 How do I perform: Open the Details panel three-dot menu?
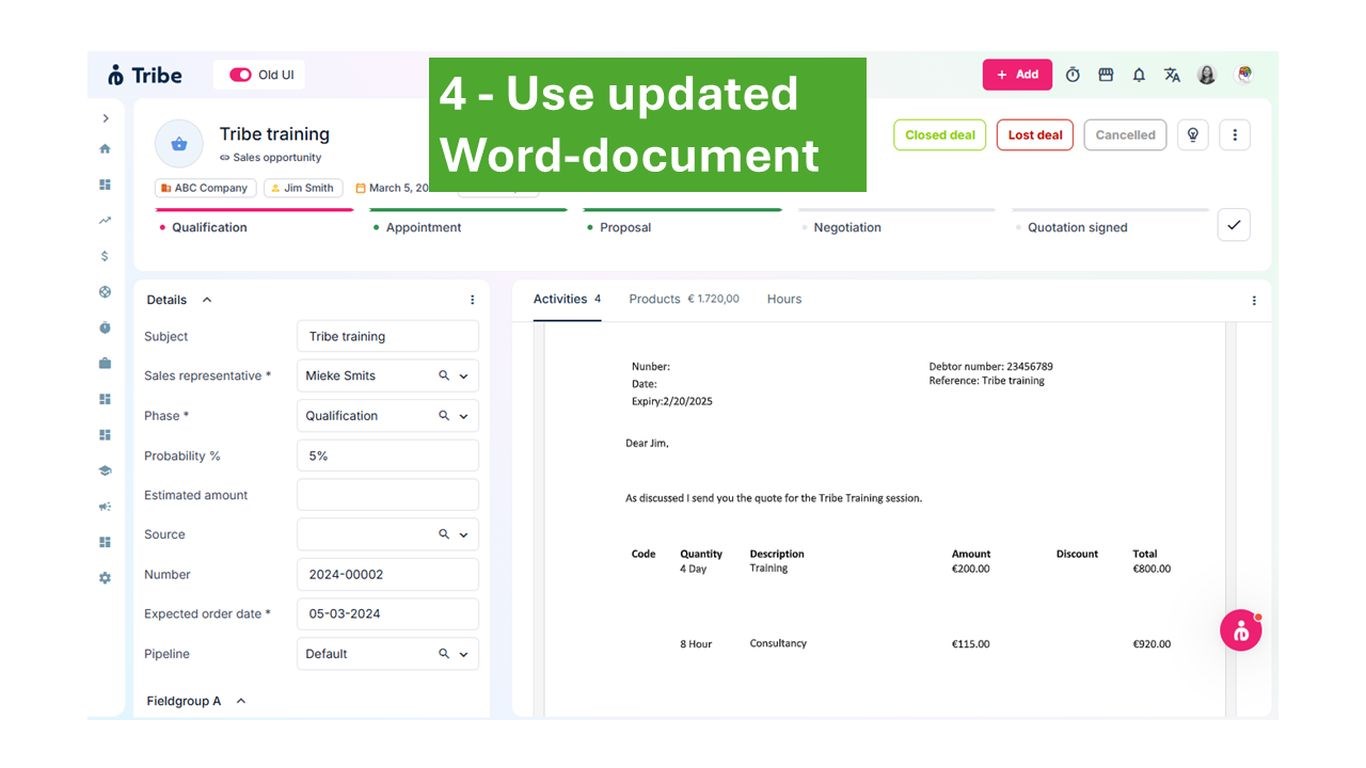pyautogui.click(x=473, y=300)
